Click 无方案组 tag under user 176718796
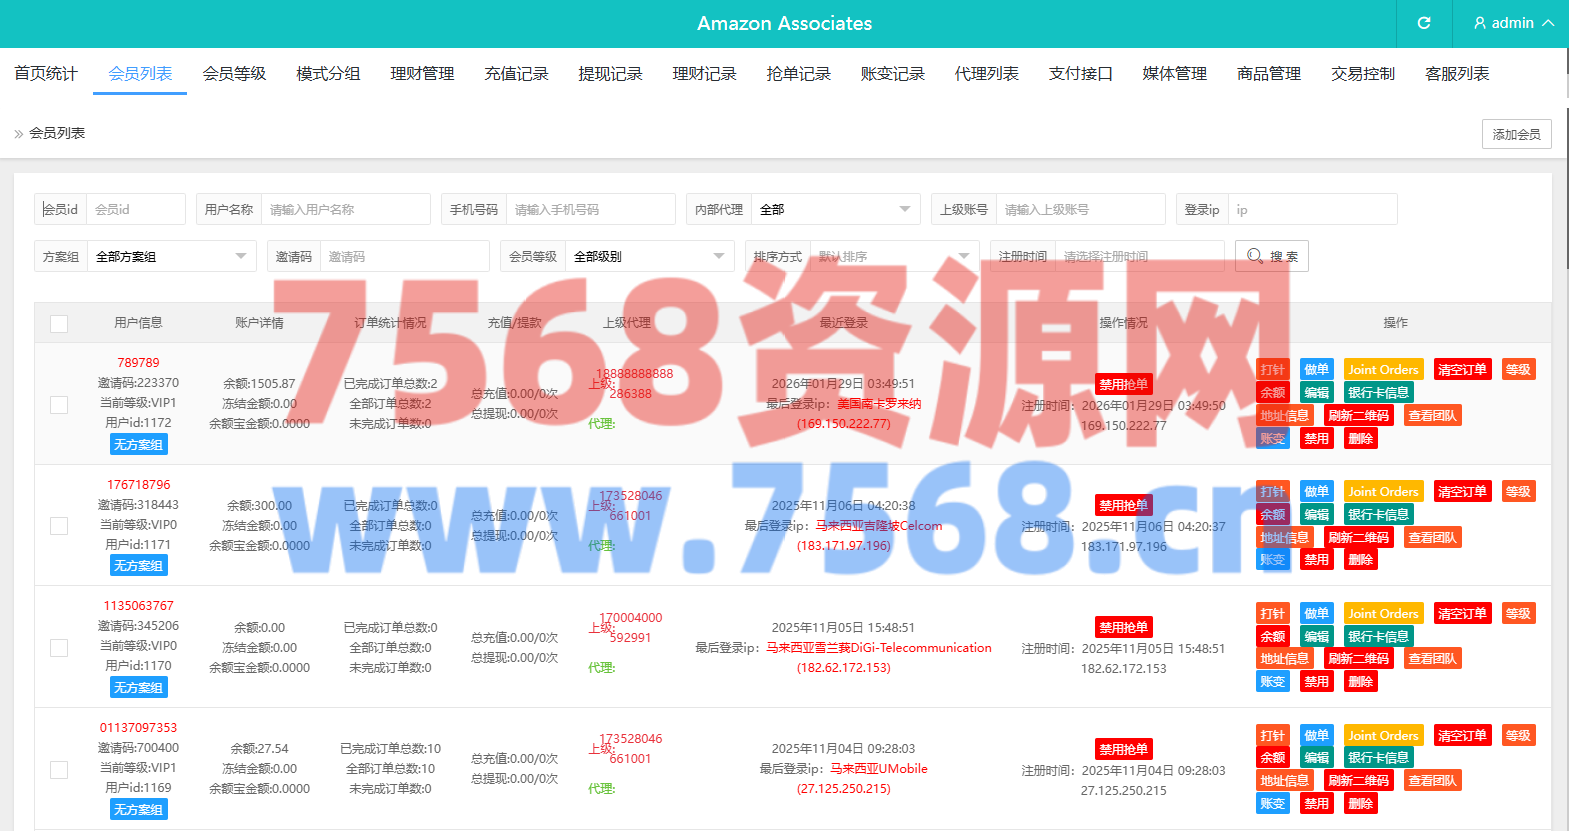Screen dimensions: 1569x831 pos(138,566)
